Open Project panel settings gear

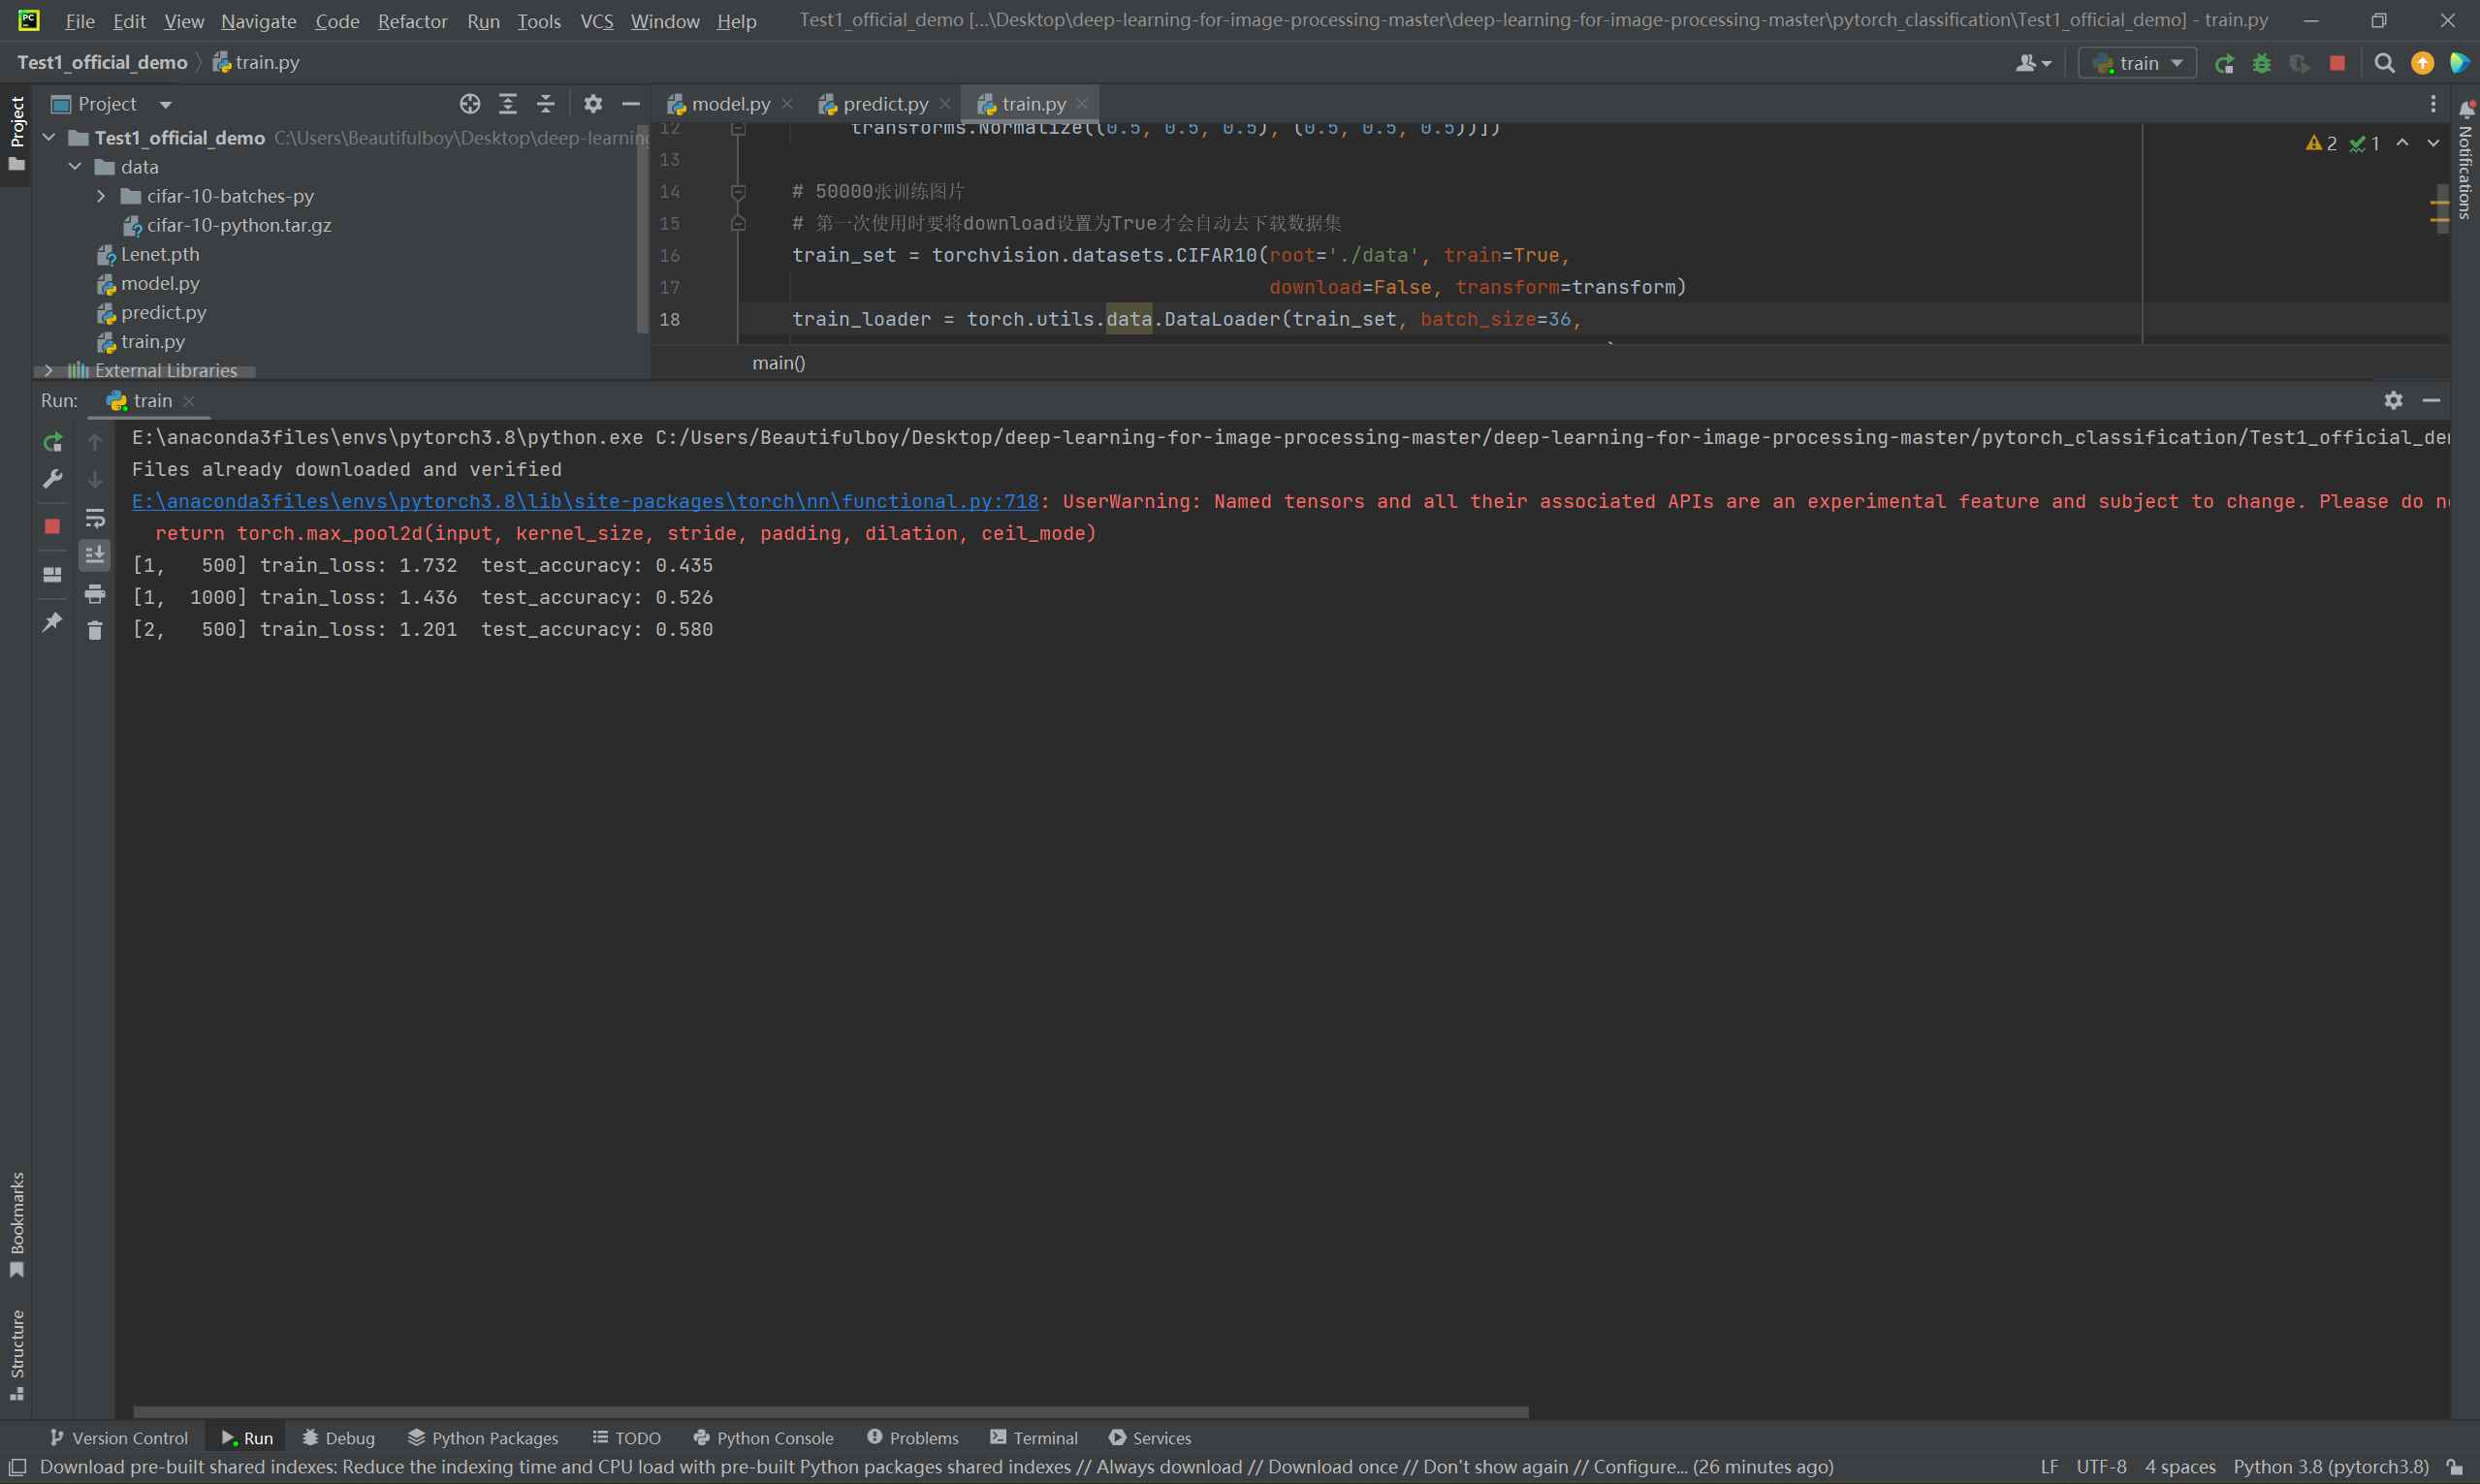[x=593, y=103]
